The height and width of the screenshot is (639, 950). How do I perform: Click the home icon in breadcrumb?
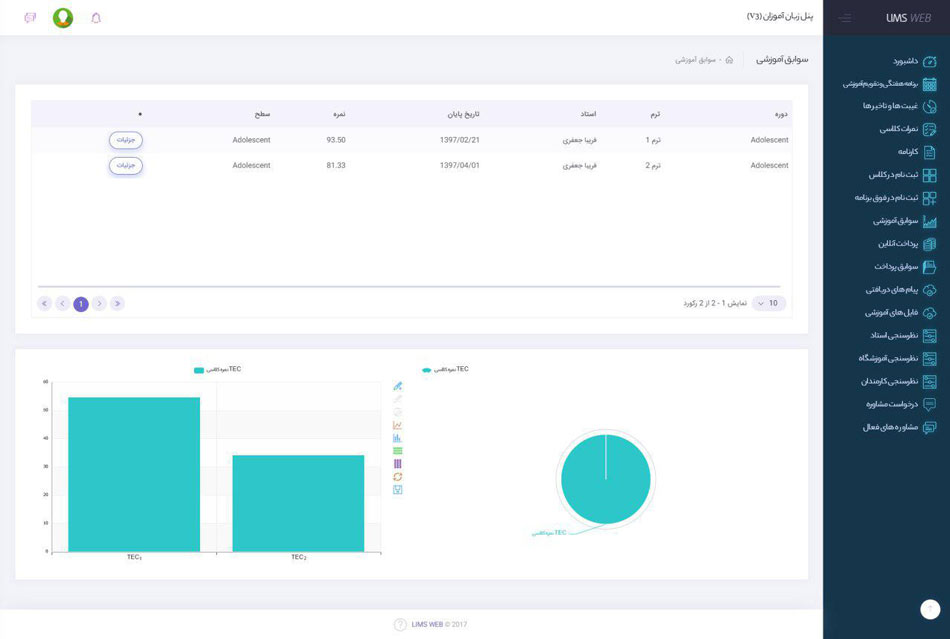tap(729, 60)
